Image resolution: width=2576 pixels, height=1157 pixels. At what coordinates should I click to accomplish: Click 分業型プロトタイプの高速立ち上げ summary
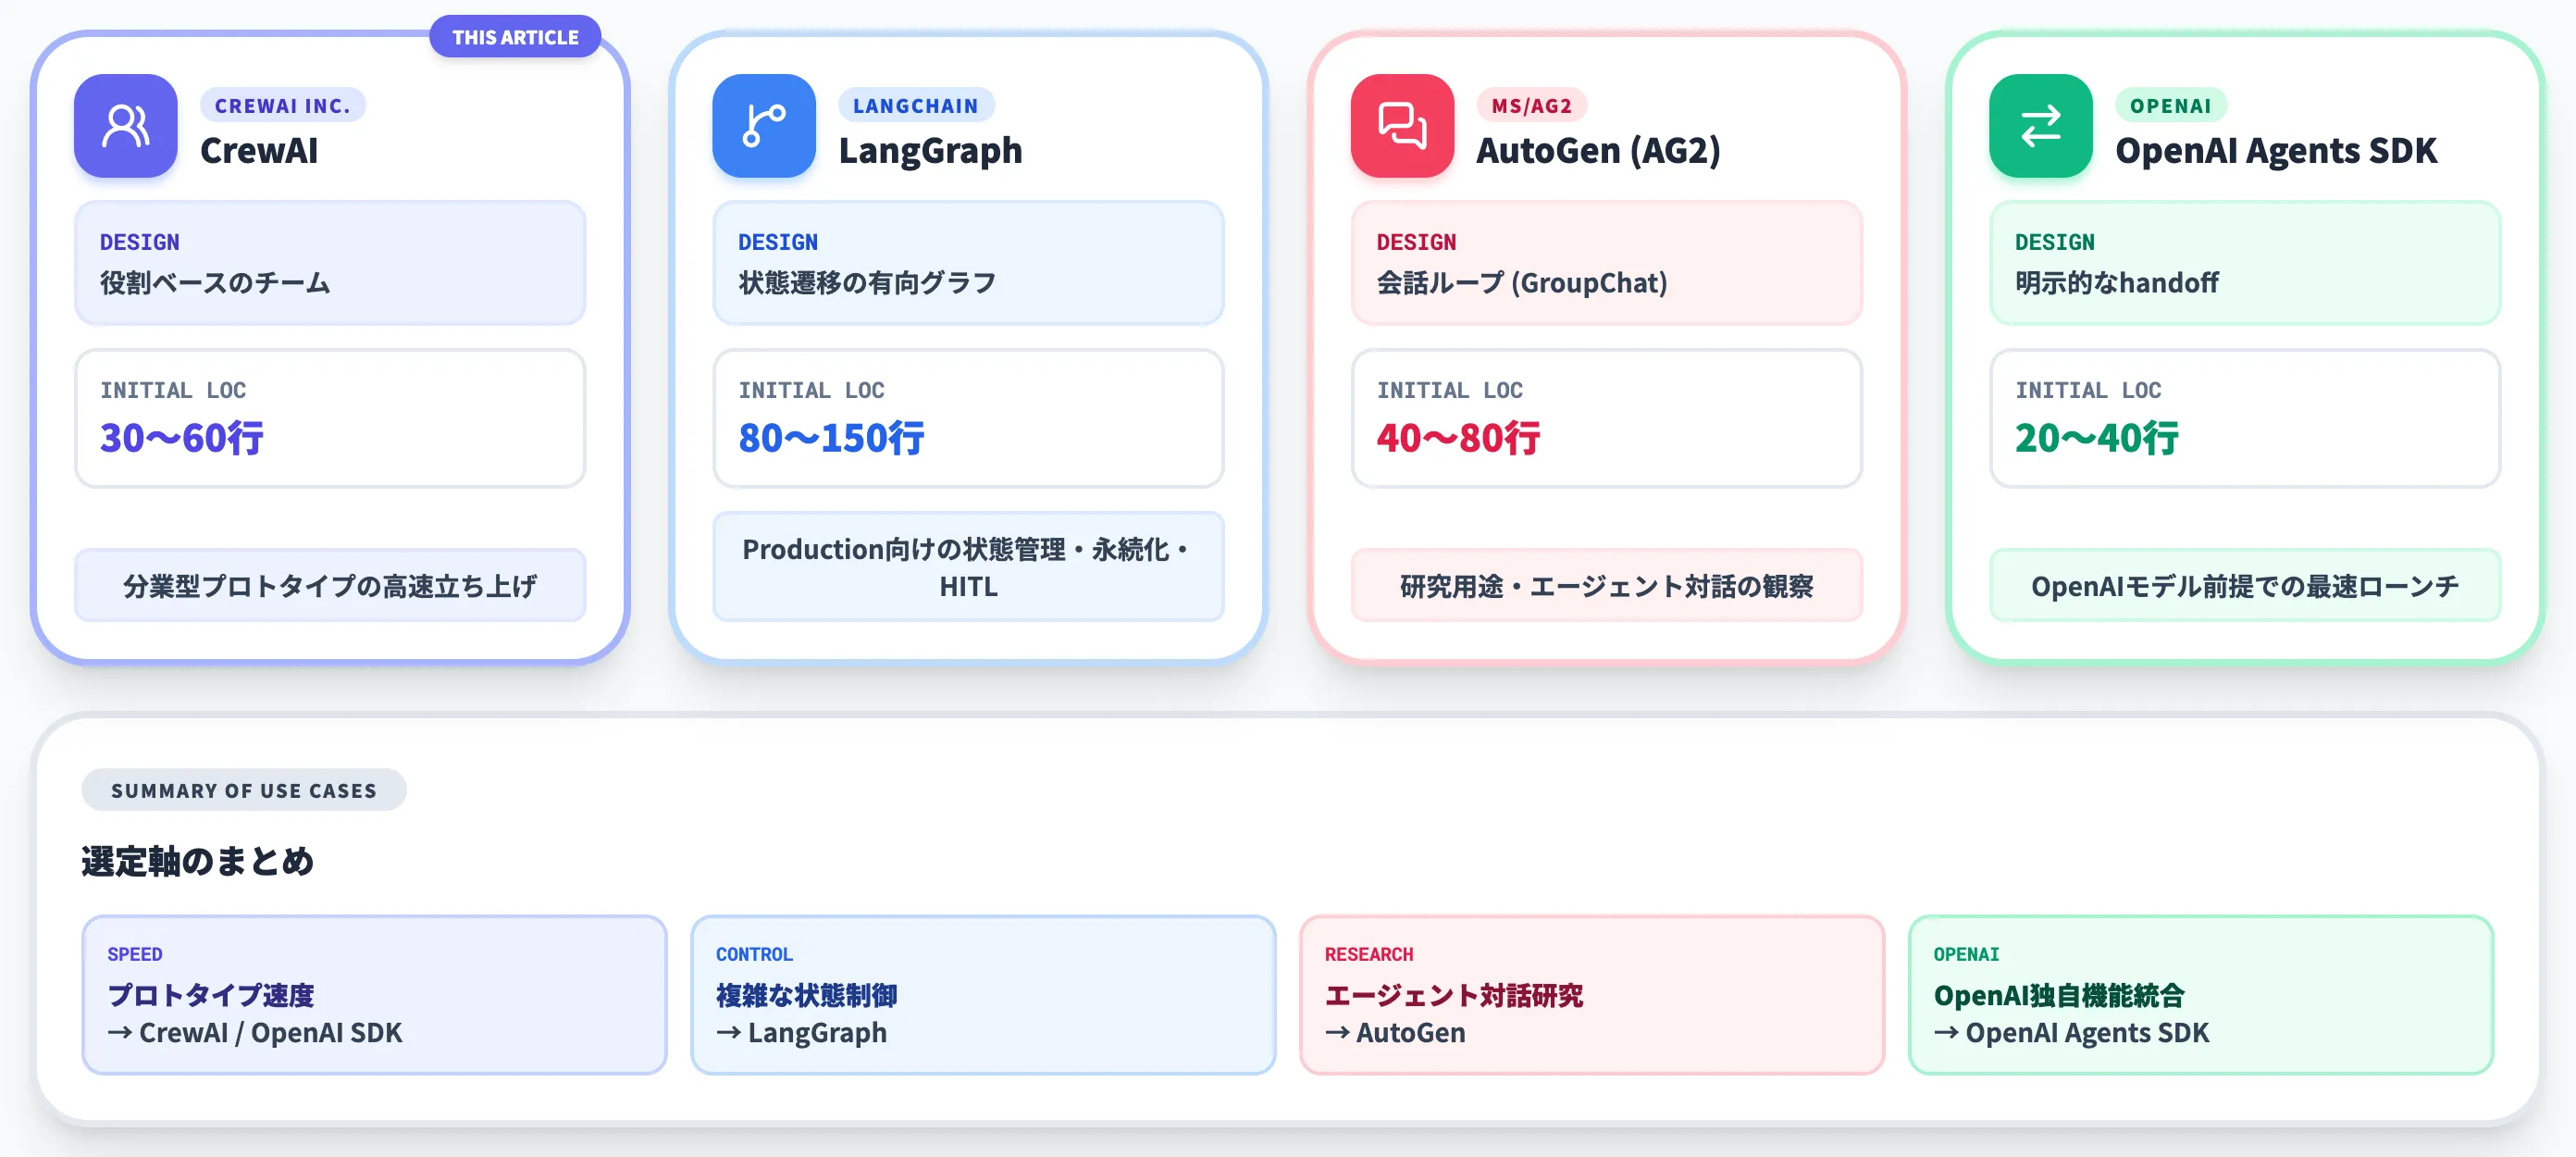click(x=330, y=585)
